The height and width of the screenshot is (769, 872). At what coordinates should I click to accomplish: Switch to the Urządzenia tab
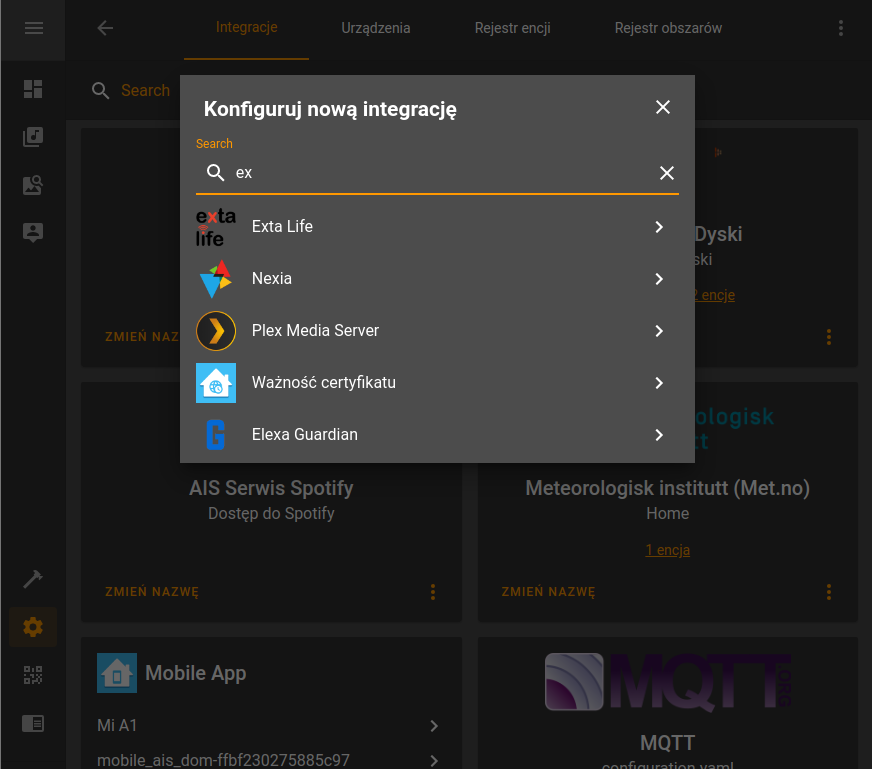tap(376, 28)
